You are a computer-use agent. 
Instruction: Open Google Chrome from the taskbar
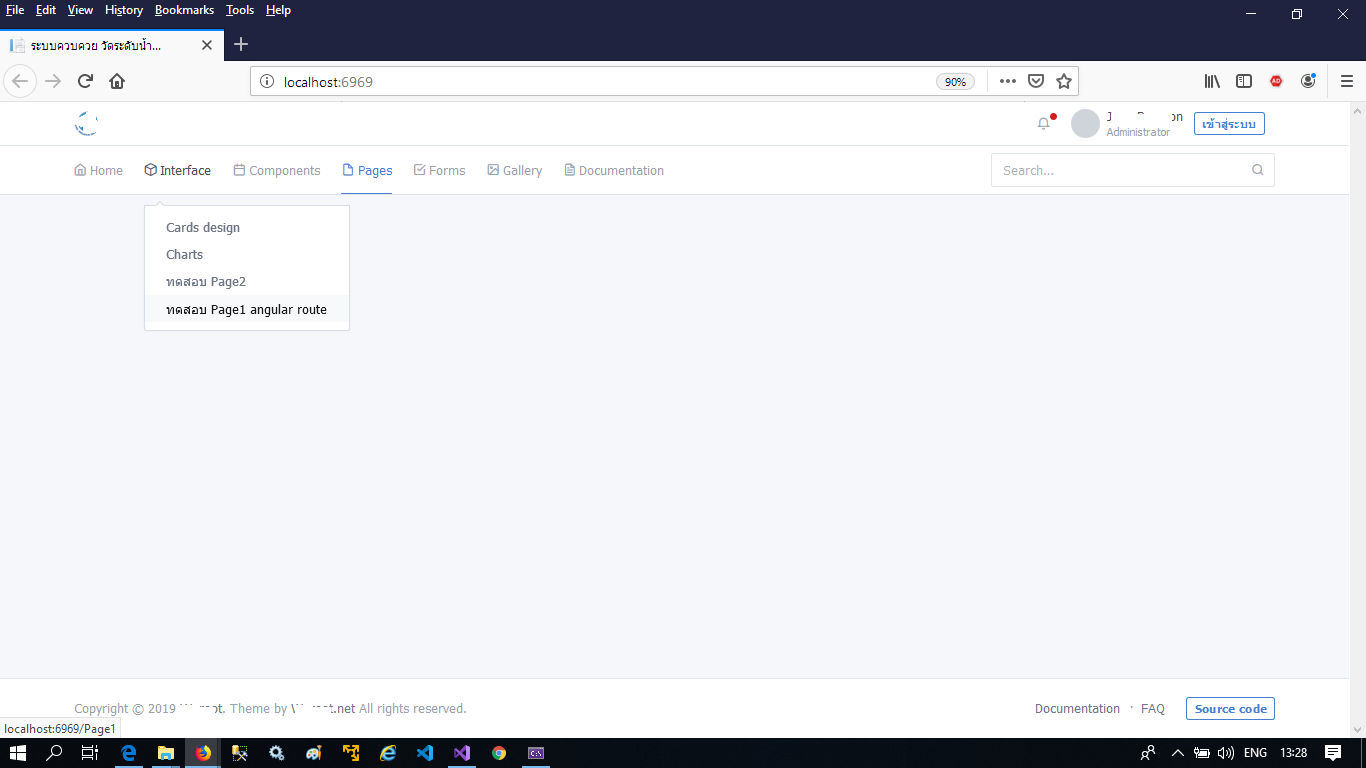(499, 753)
